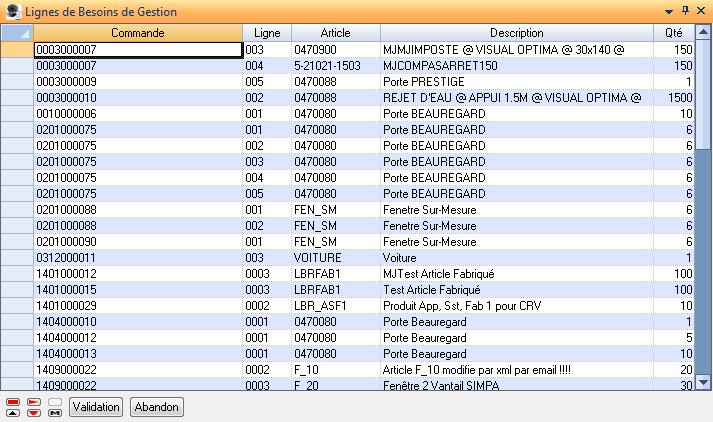Click the panel icon in the title bar
This screenshot has width=713, height=422.
pos(11,11)
